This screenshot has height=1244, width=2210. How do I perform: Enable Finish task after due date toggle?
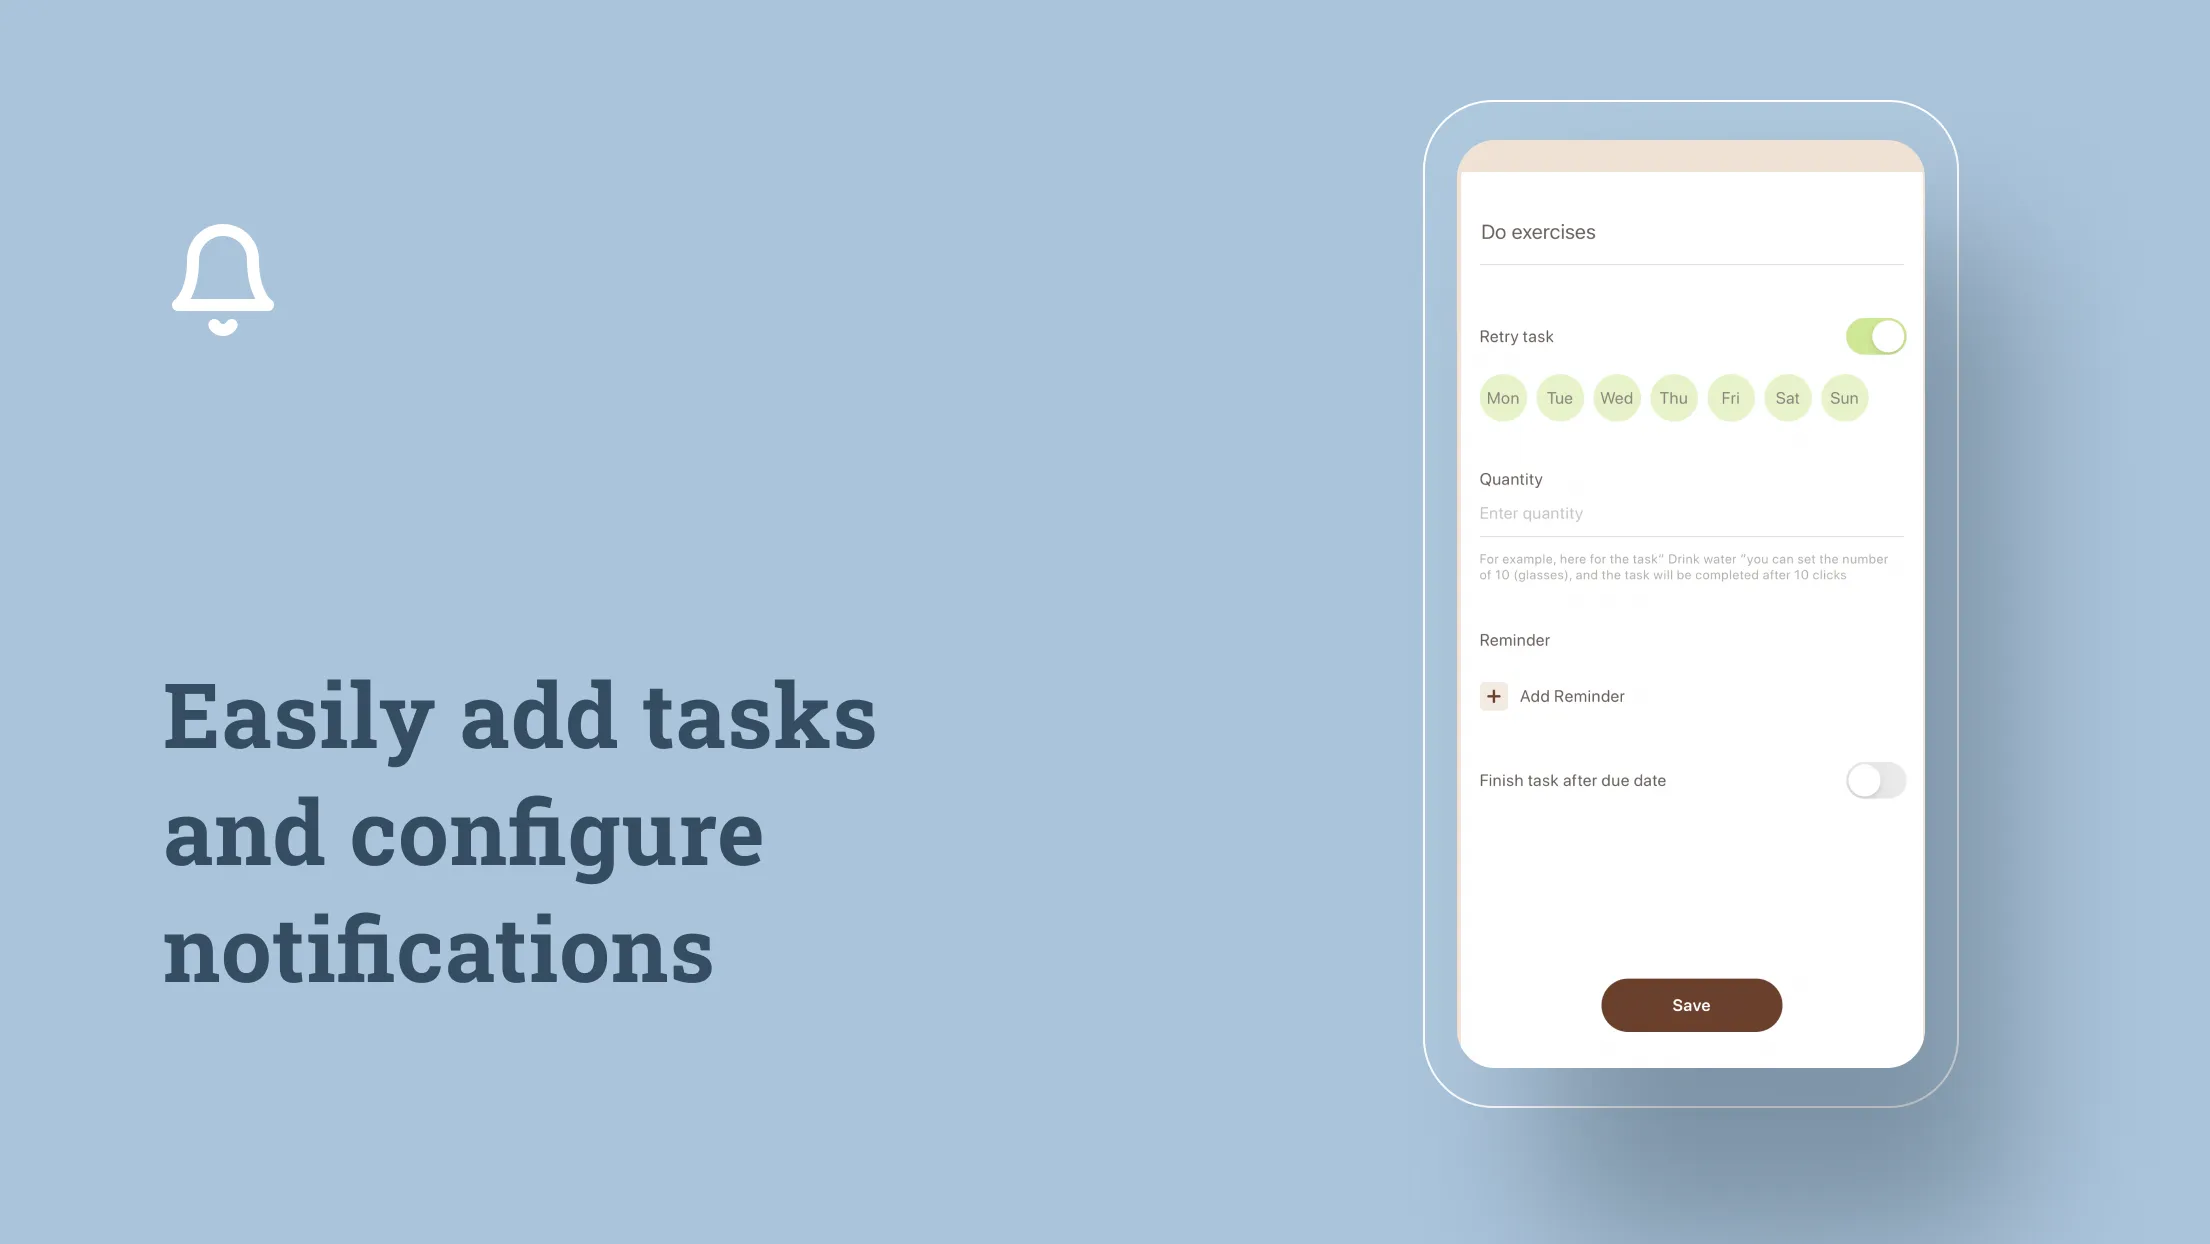[1875, 780]
